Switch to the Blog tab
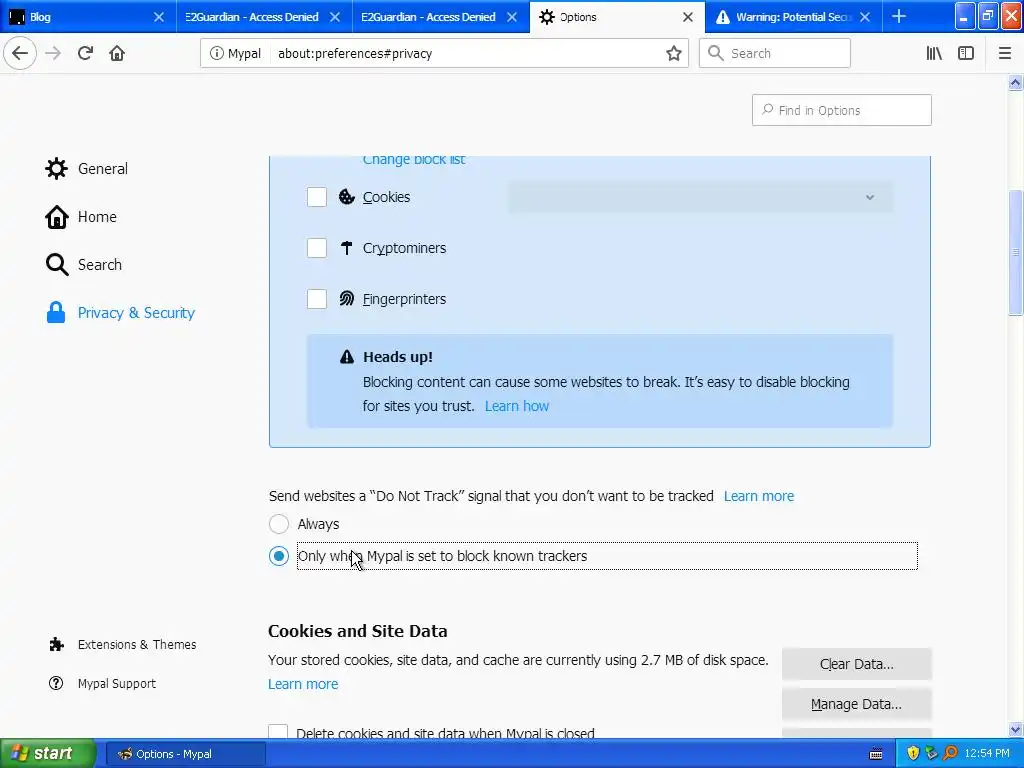1024x768 pixels. click(x=88, y=17)
